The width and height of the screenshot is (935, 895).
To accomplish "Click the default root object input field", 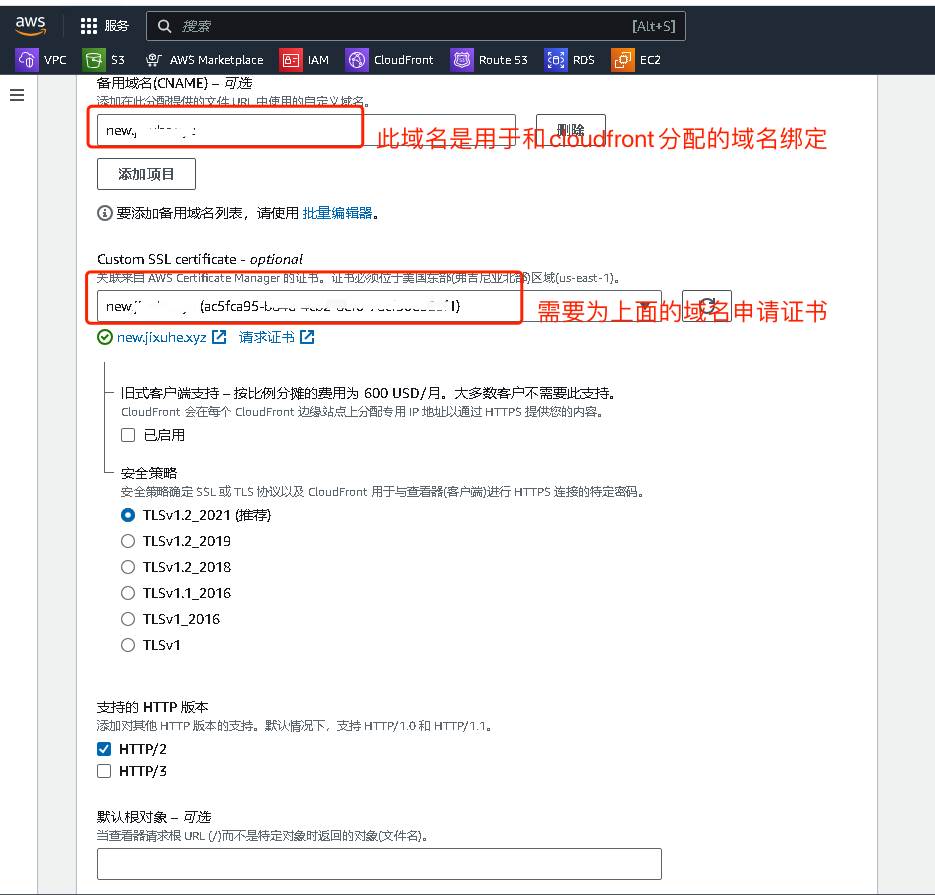I will click(379, 864).
